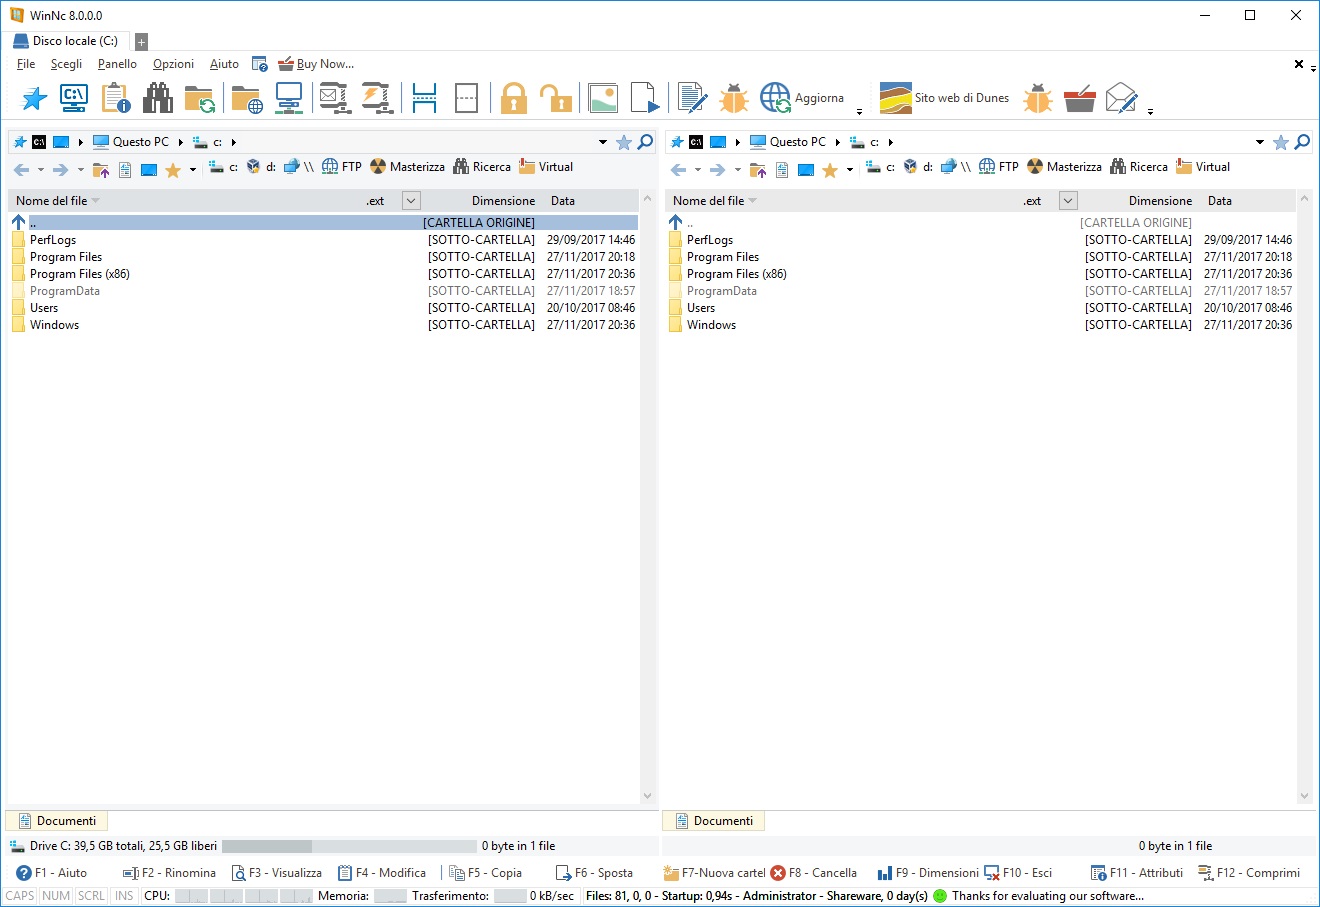This screenshot has height=907, width=1320.
Task: Open the left panel extension filter dropdown
Action: [x=411, y=201]
